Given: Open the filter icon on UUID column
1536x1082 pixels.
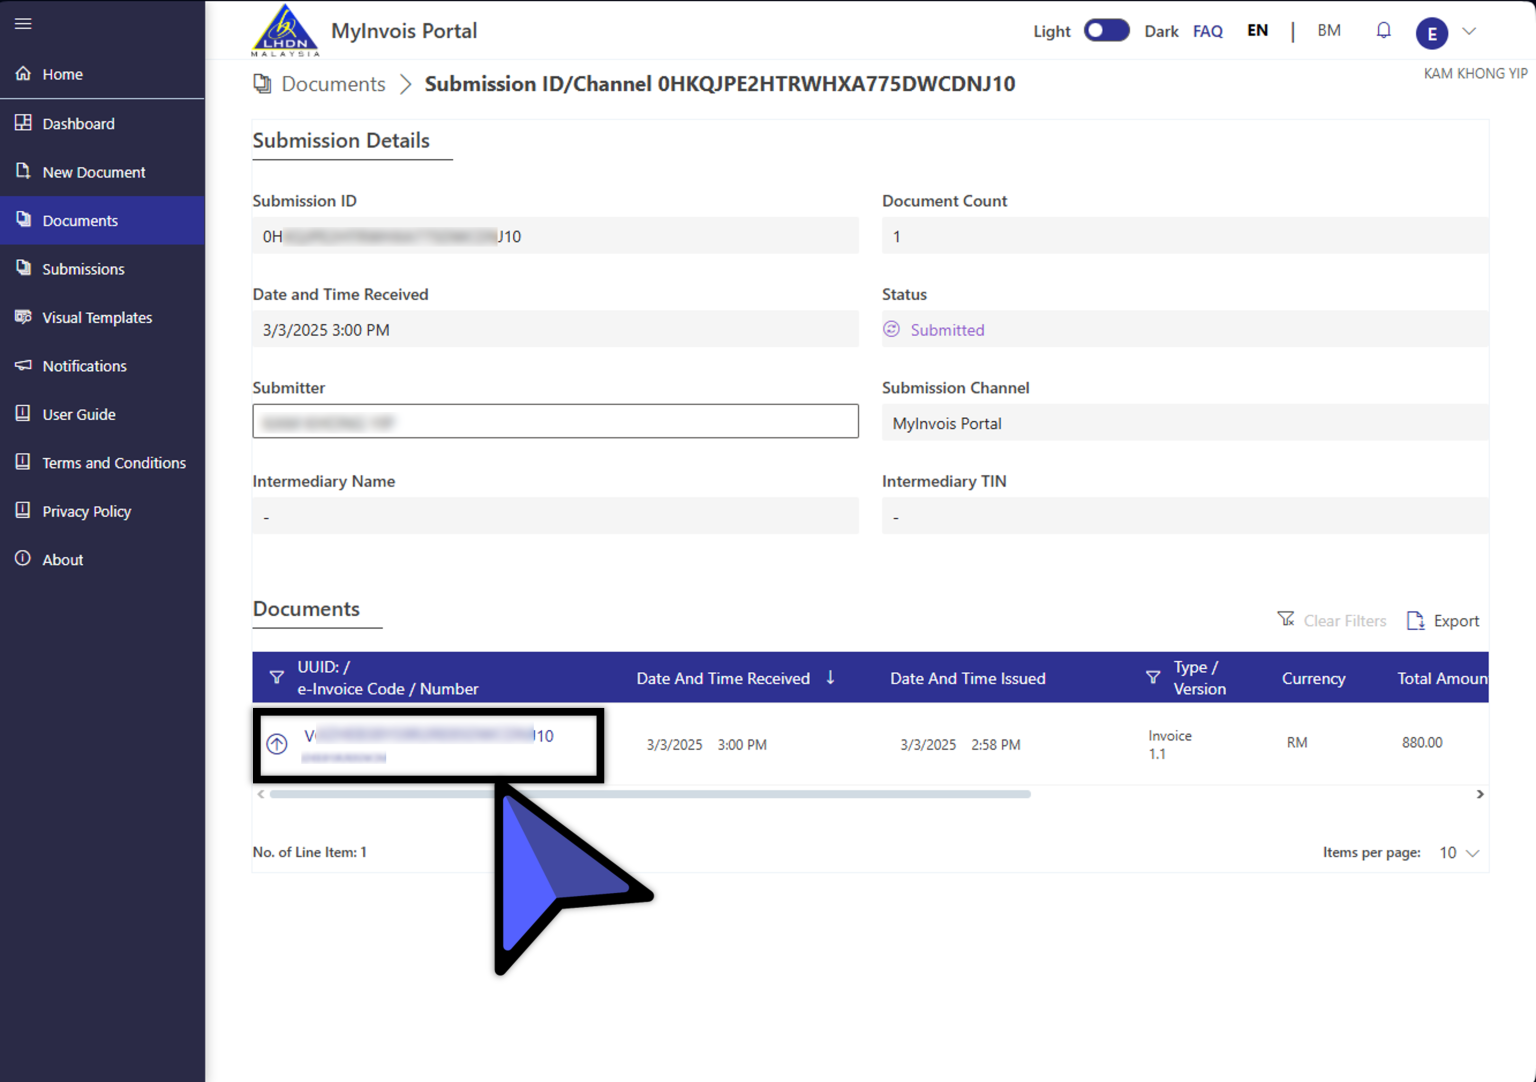Looking at the screenshot, I should click(x=277, y=677).
